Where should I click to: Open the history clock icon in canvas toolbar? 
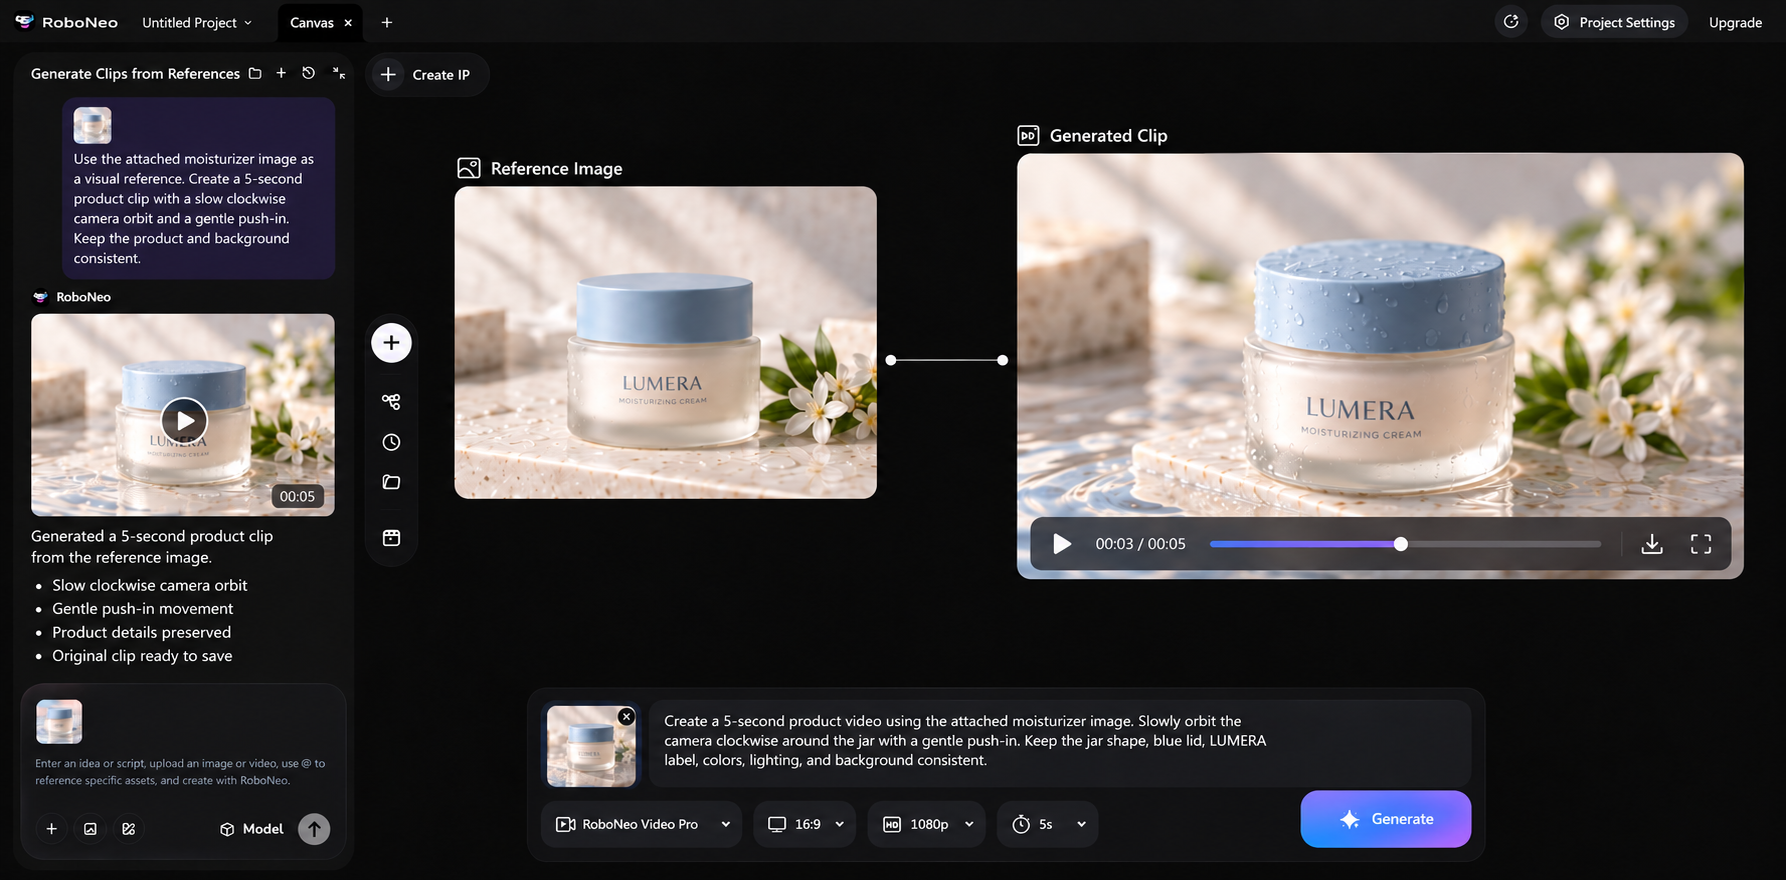pyautogui.click(x=391, y=442)
